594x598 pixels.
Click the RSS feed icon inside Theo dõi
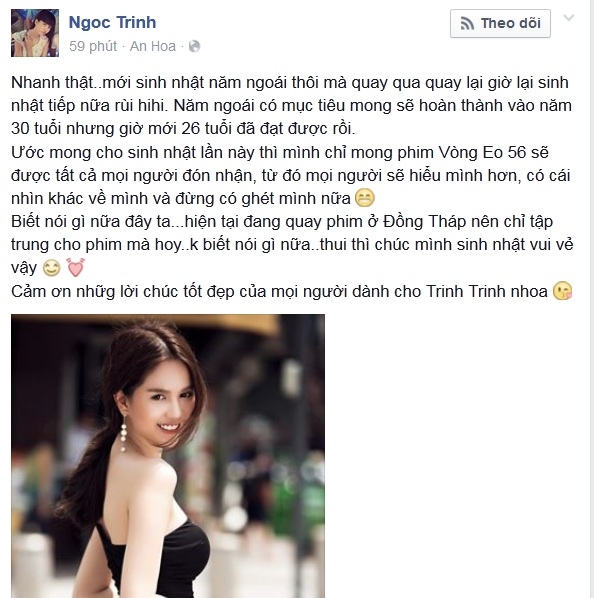pos(467,24)
